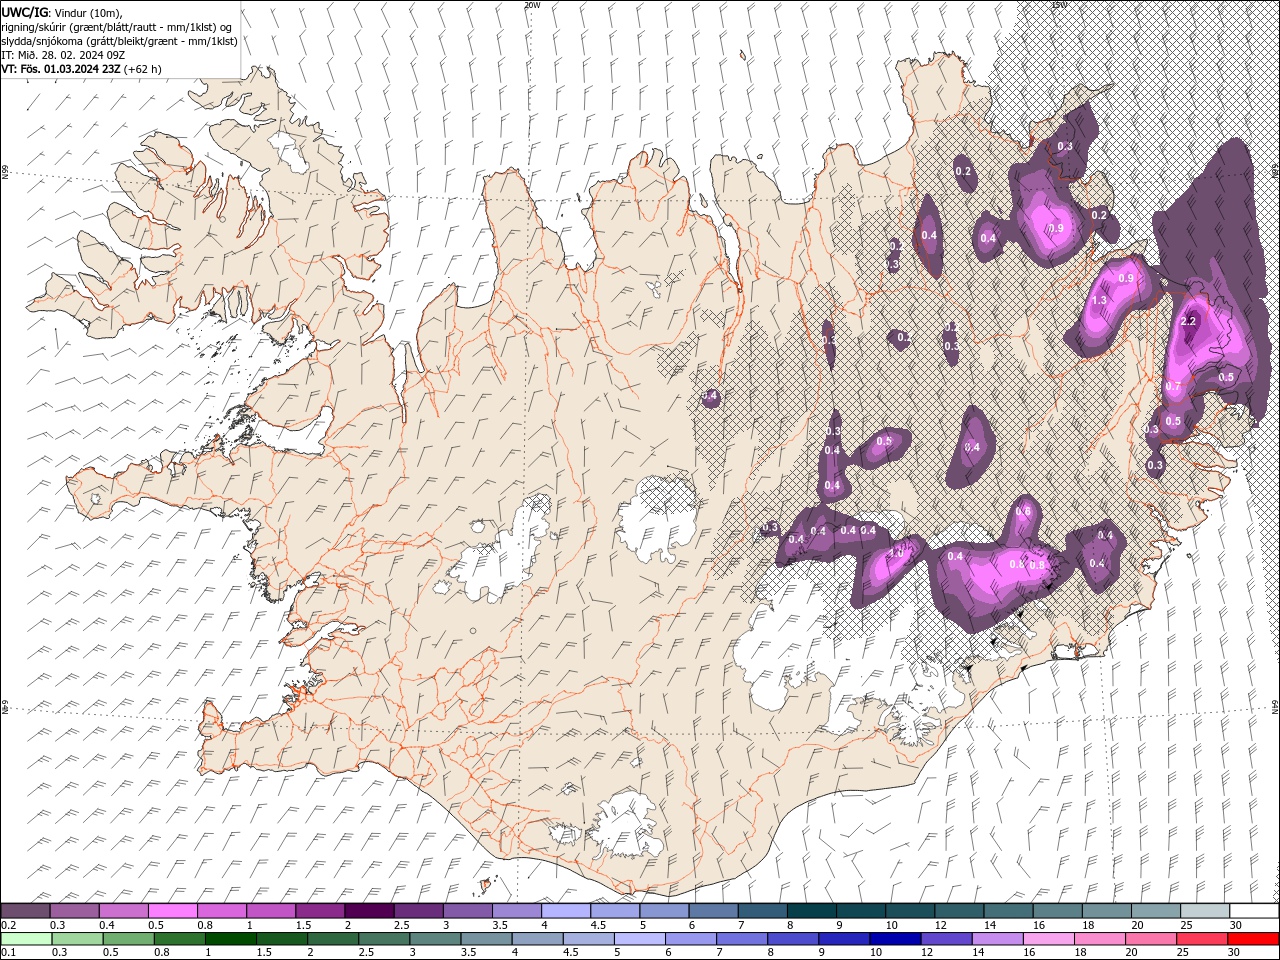Click the 1–1.5 dark green swatch, bottom legend
The width and height of the screenshot is (1280, 960).
coord(231,939)
